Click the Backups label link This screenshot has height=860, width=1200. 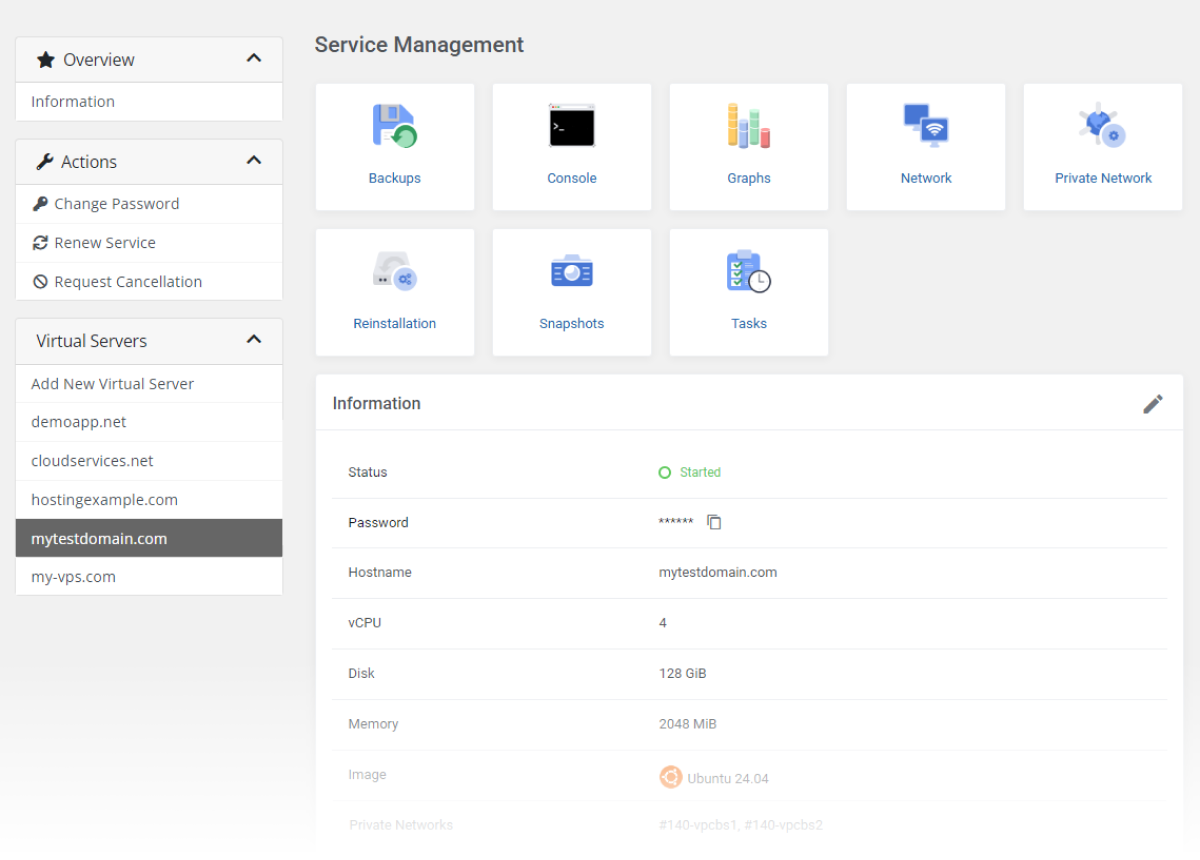[x=395, y=178]
